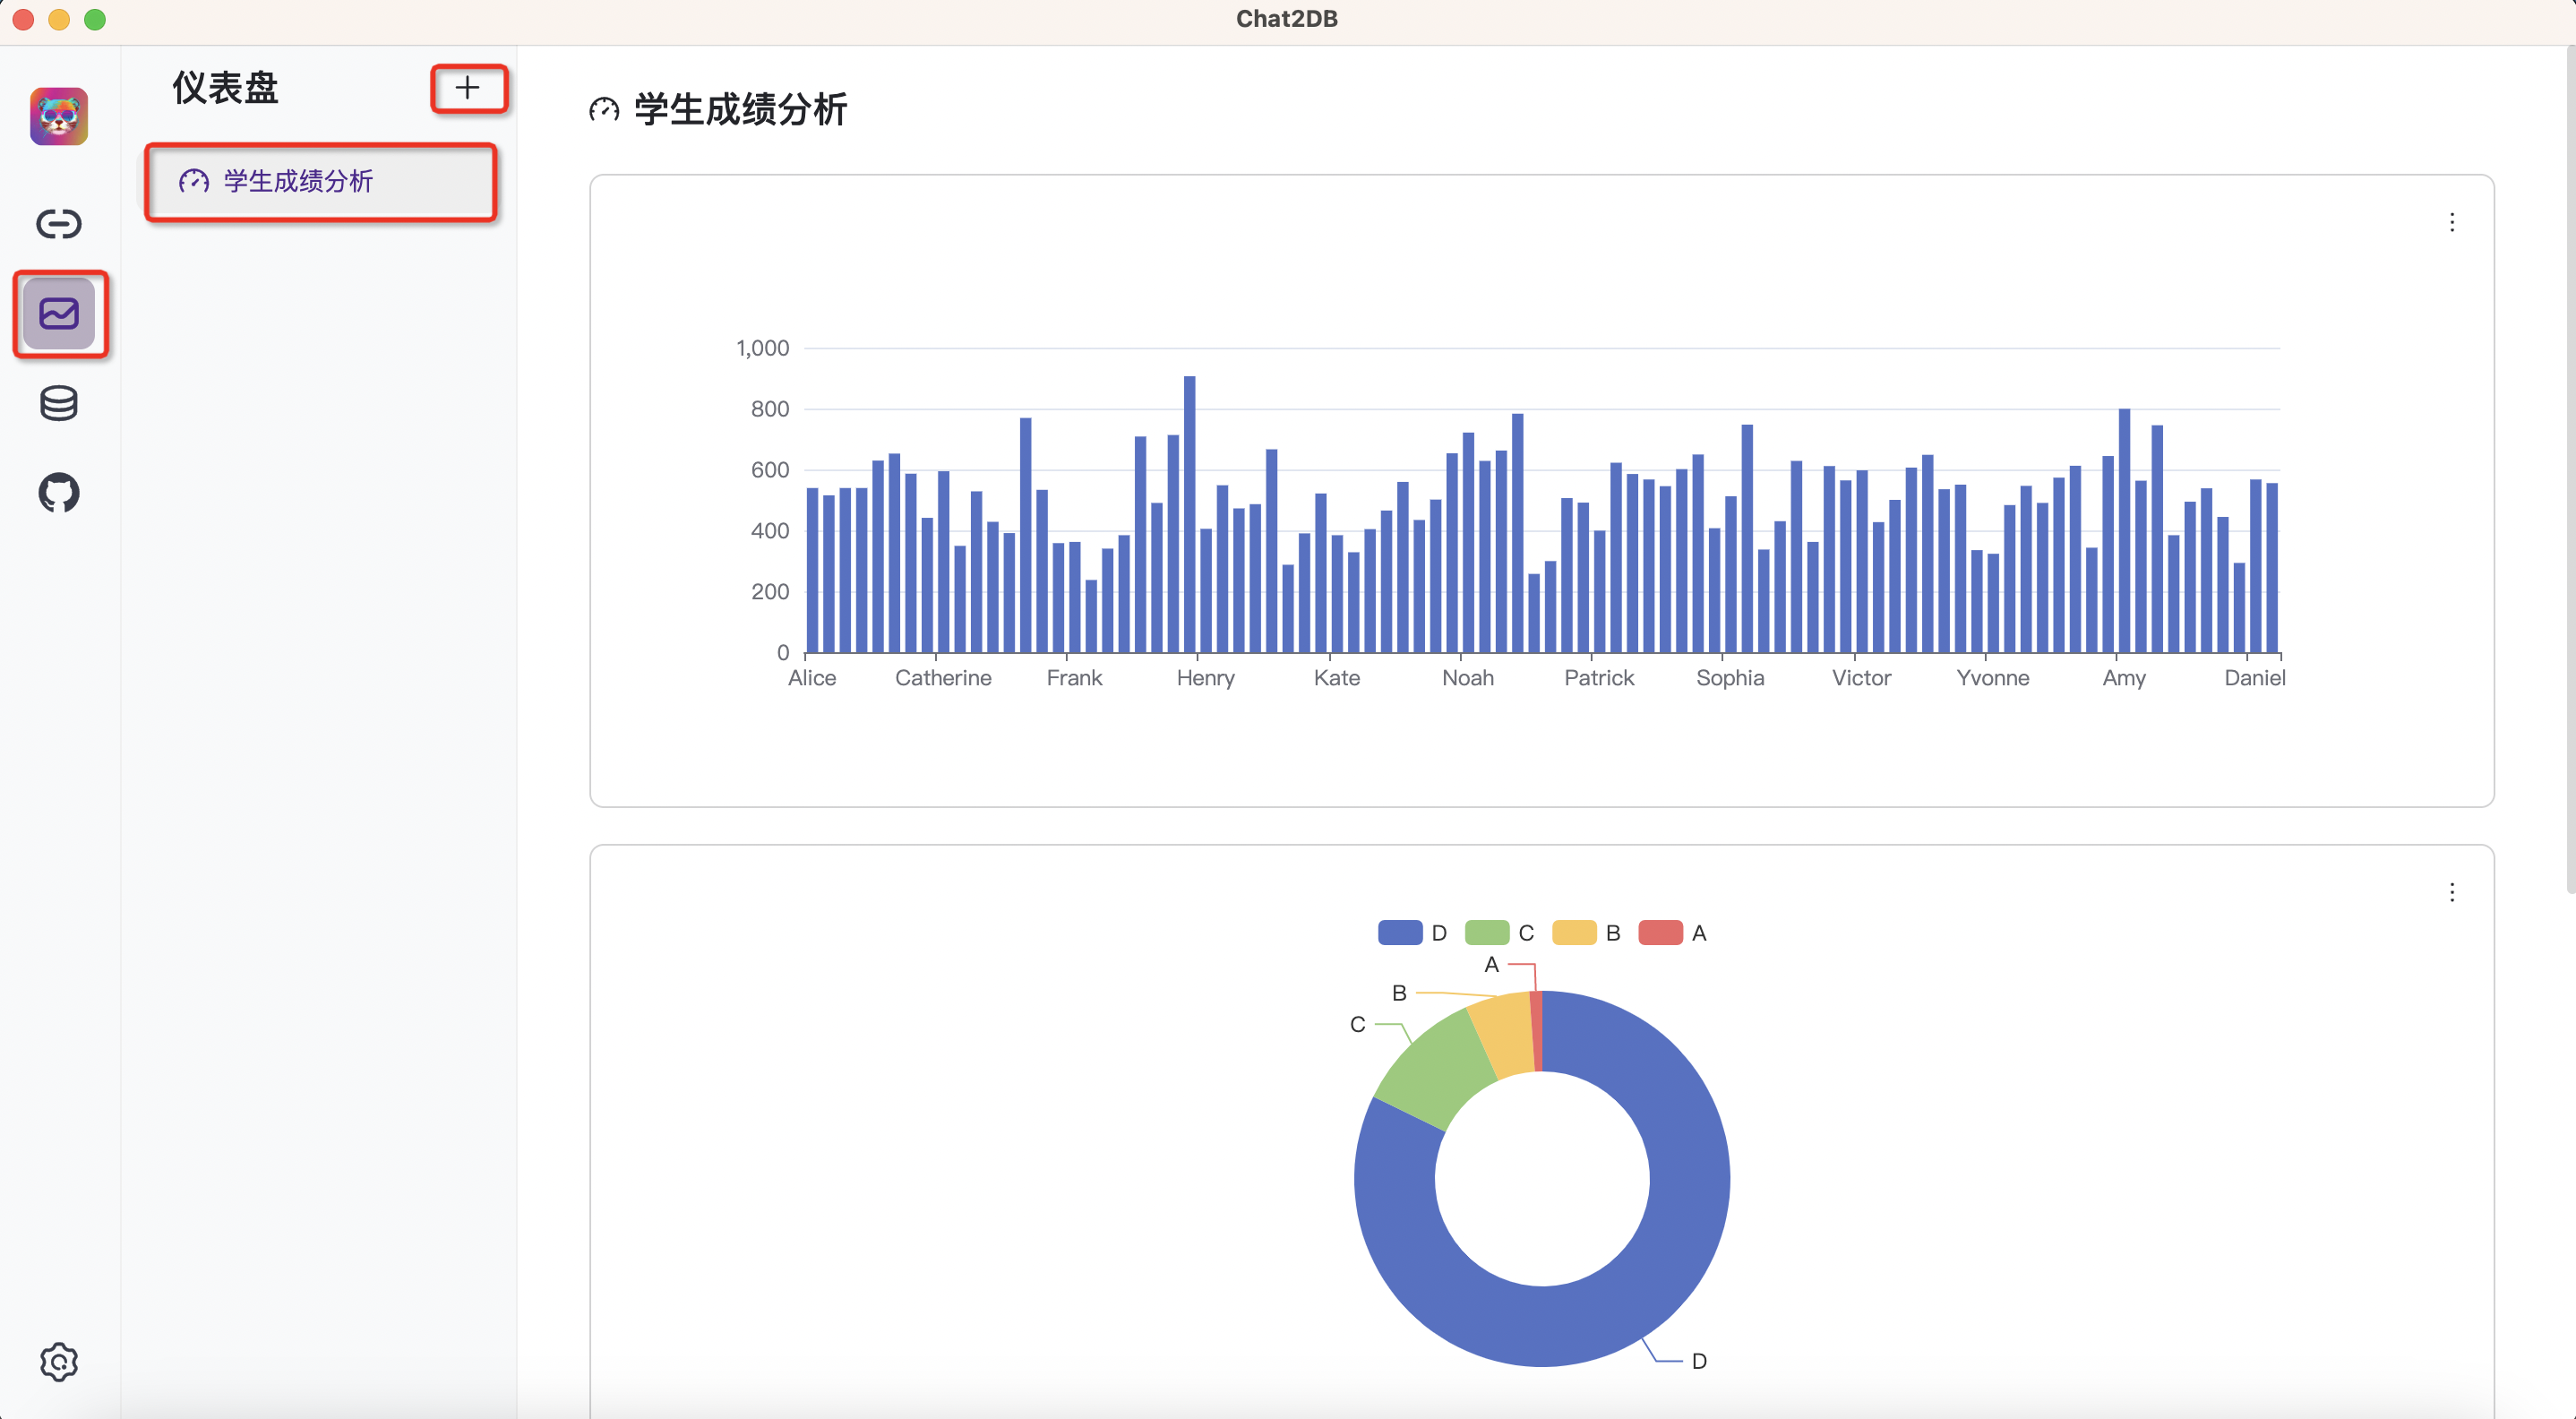The height and width of the screenshot is (1419, 2576).
Task: Click the A label above the donut
Action: tap(1491, 965)
